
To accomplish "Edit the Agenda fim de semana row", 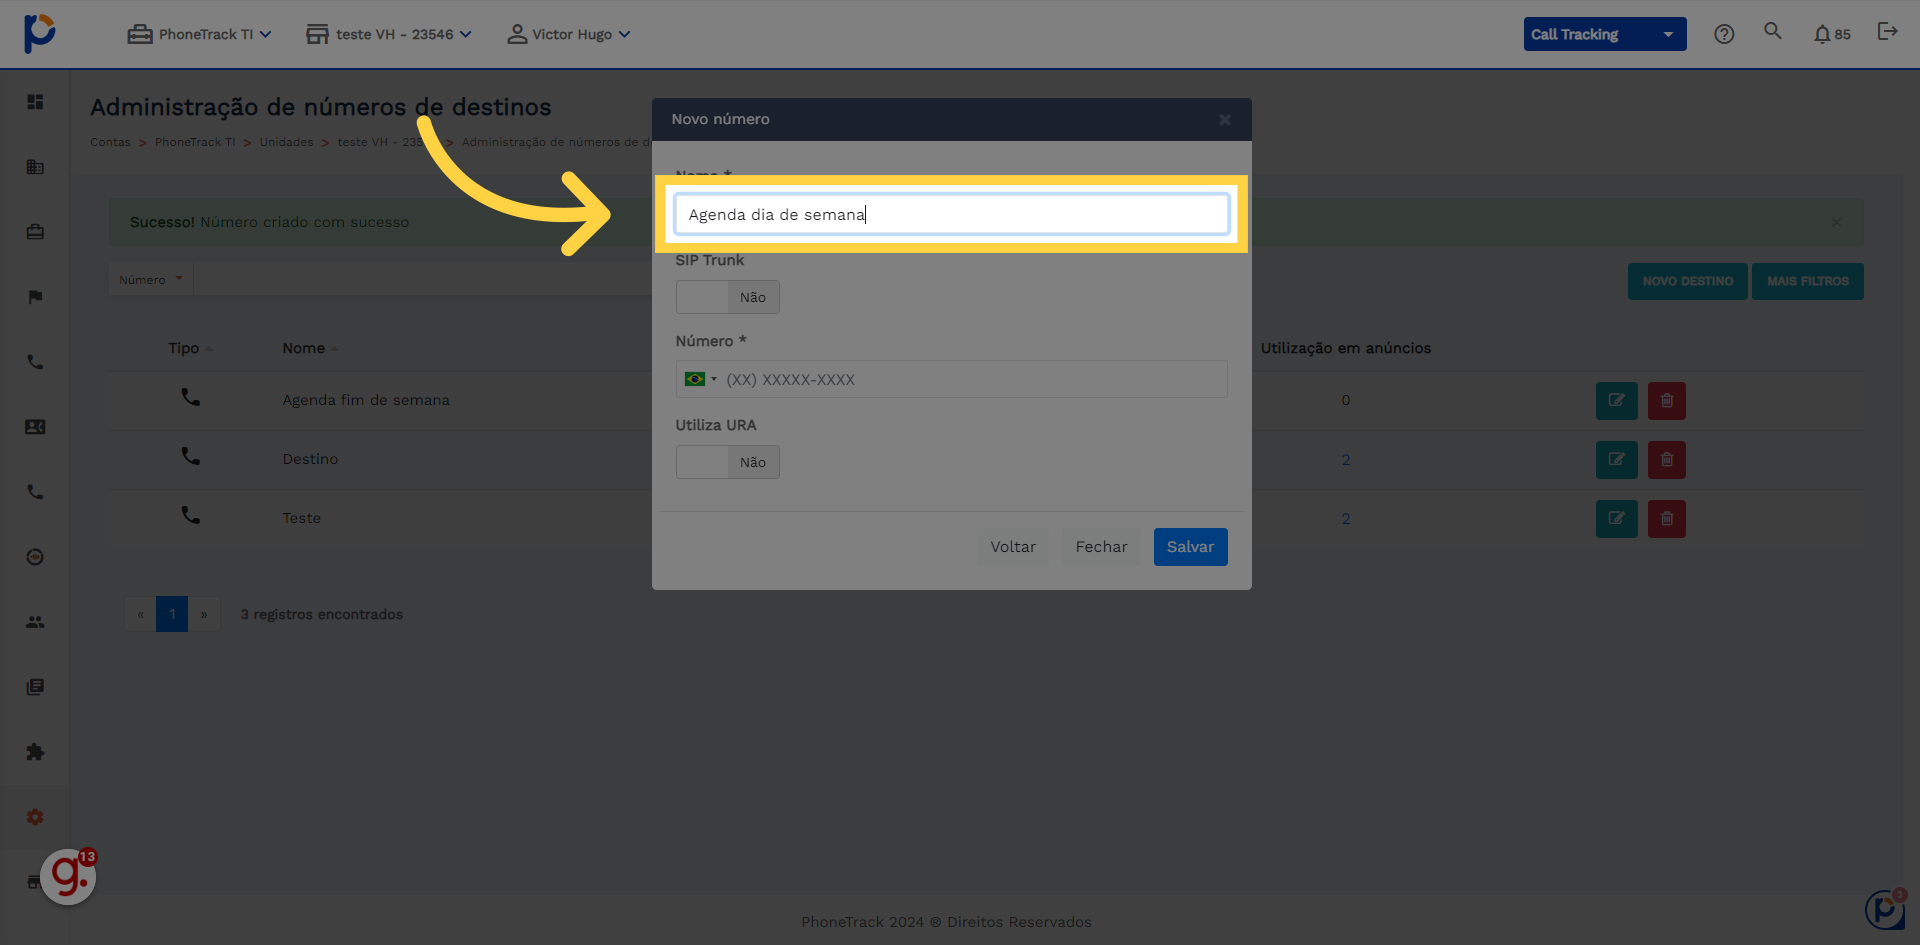I will tap(1616, 401).
